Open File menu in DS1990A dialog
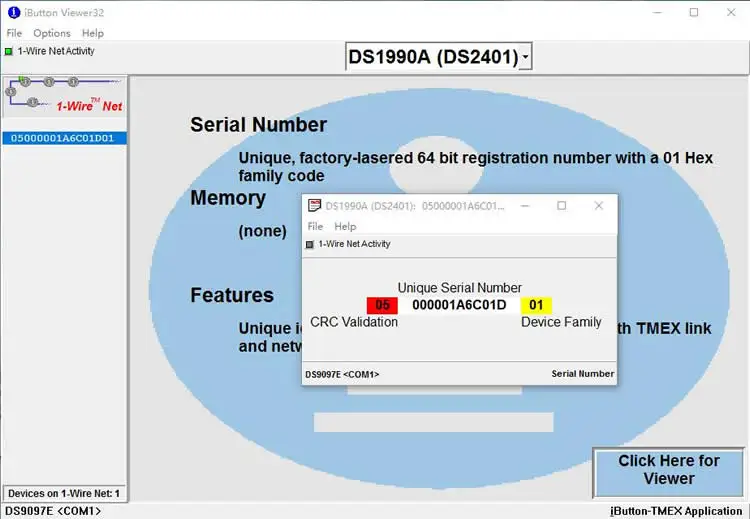The width and height of the screenshot is (750, 519). pyautogui.click(x=315, y=226)
